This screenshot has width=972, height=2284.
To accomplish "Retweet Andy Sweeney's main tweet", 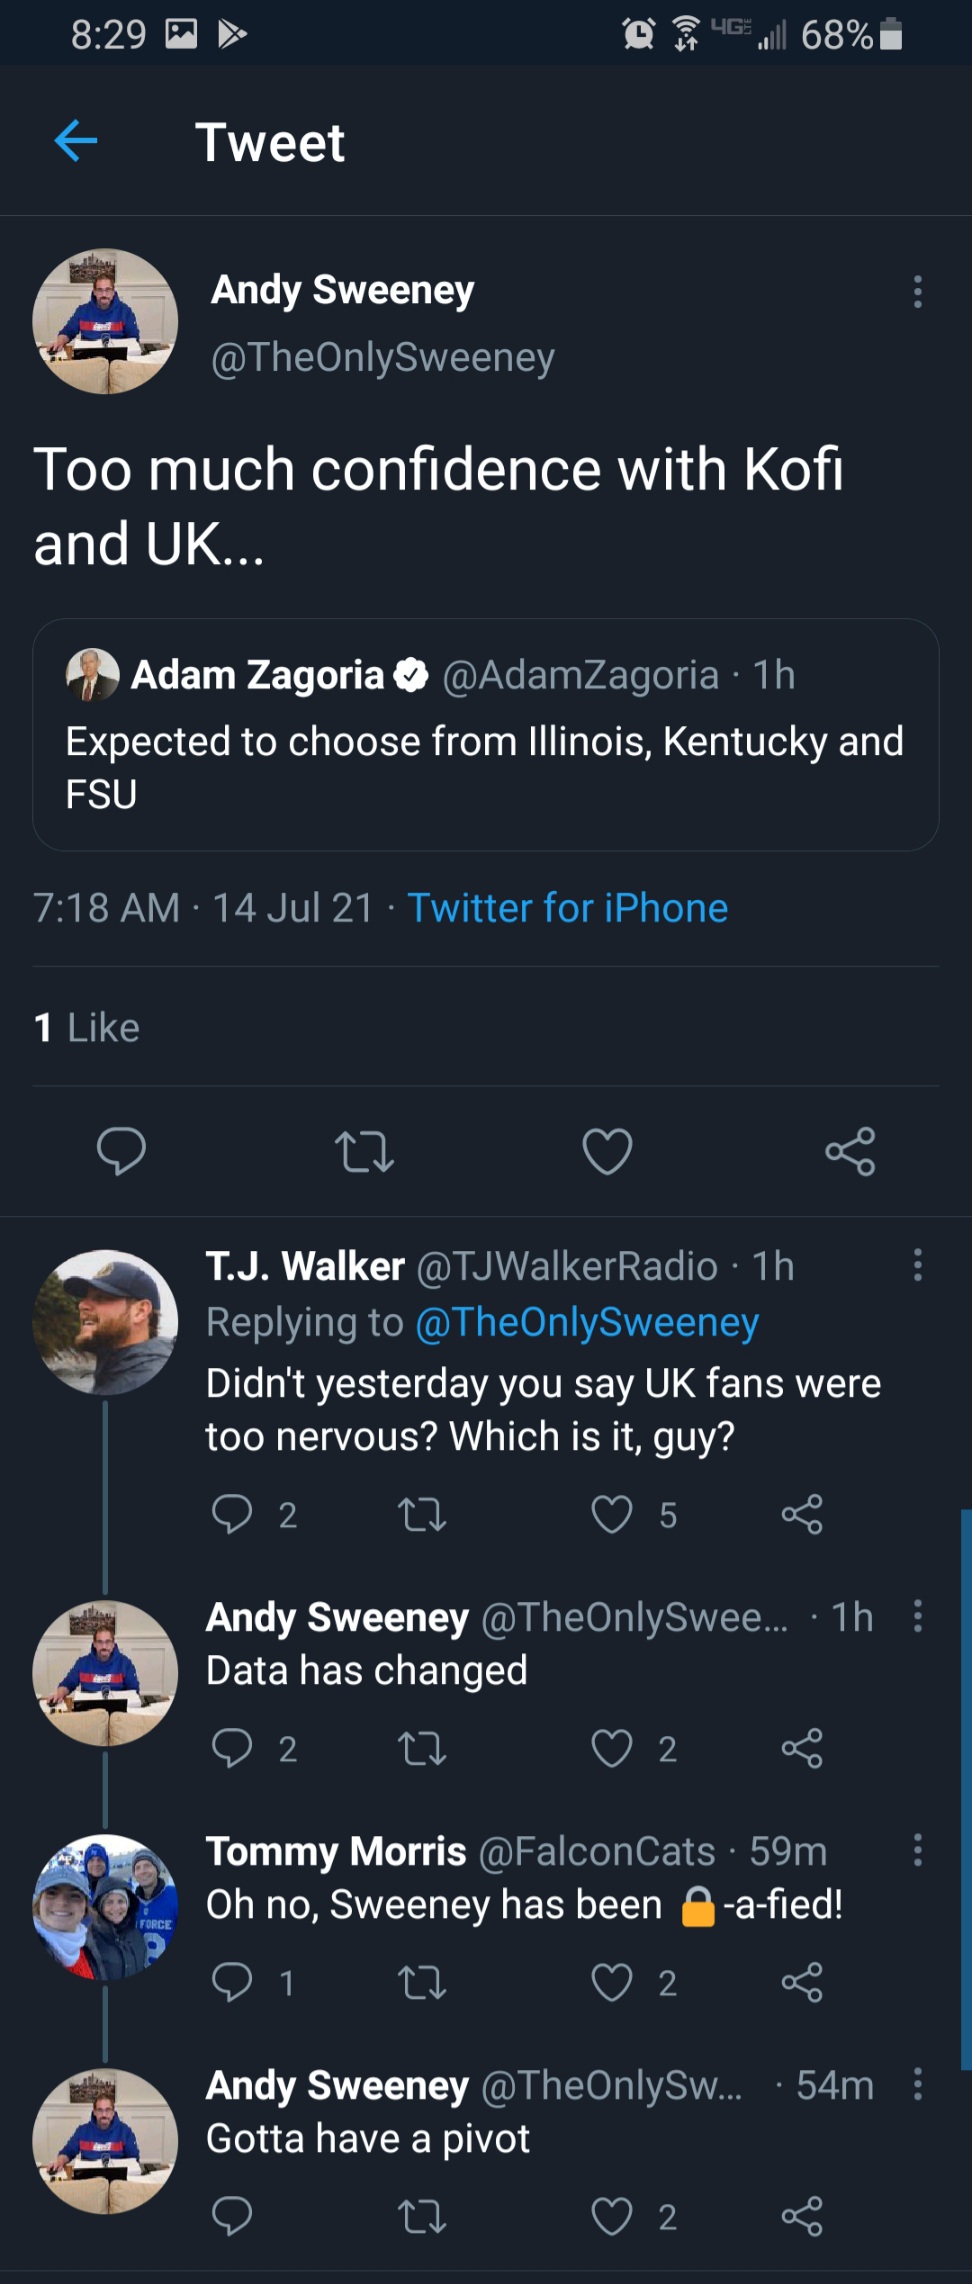I will tap(364, 1151).
